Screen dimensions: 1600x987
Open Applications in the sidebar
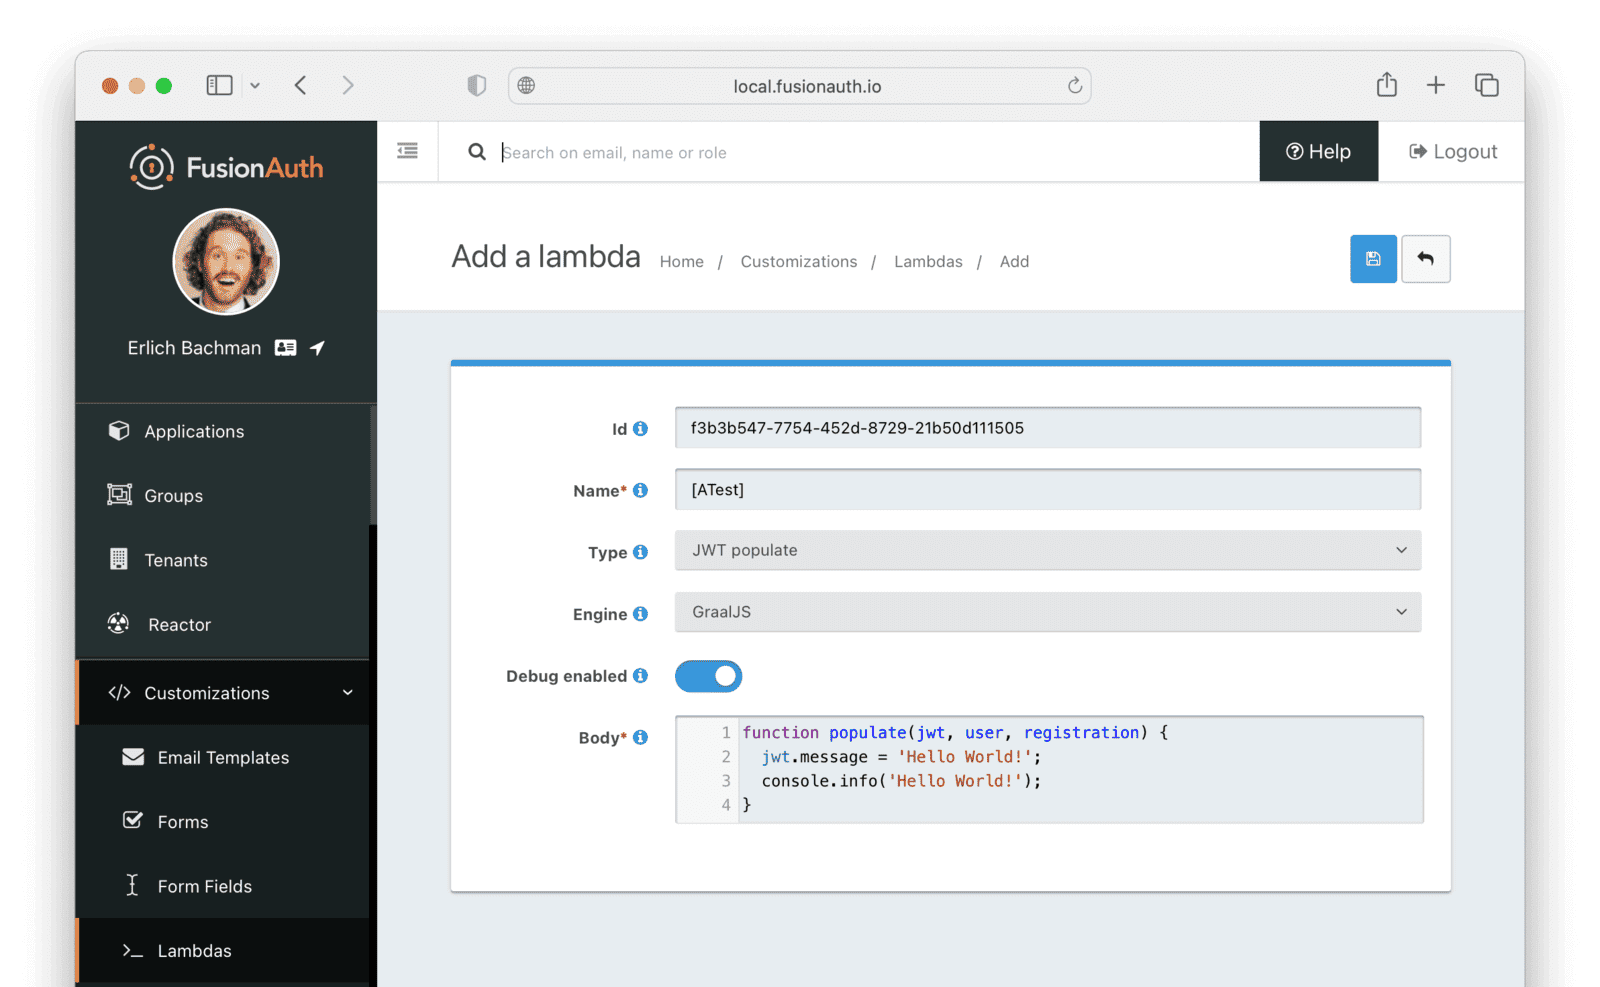tap(223, 431)
